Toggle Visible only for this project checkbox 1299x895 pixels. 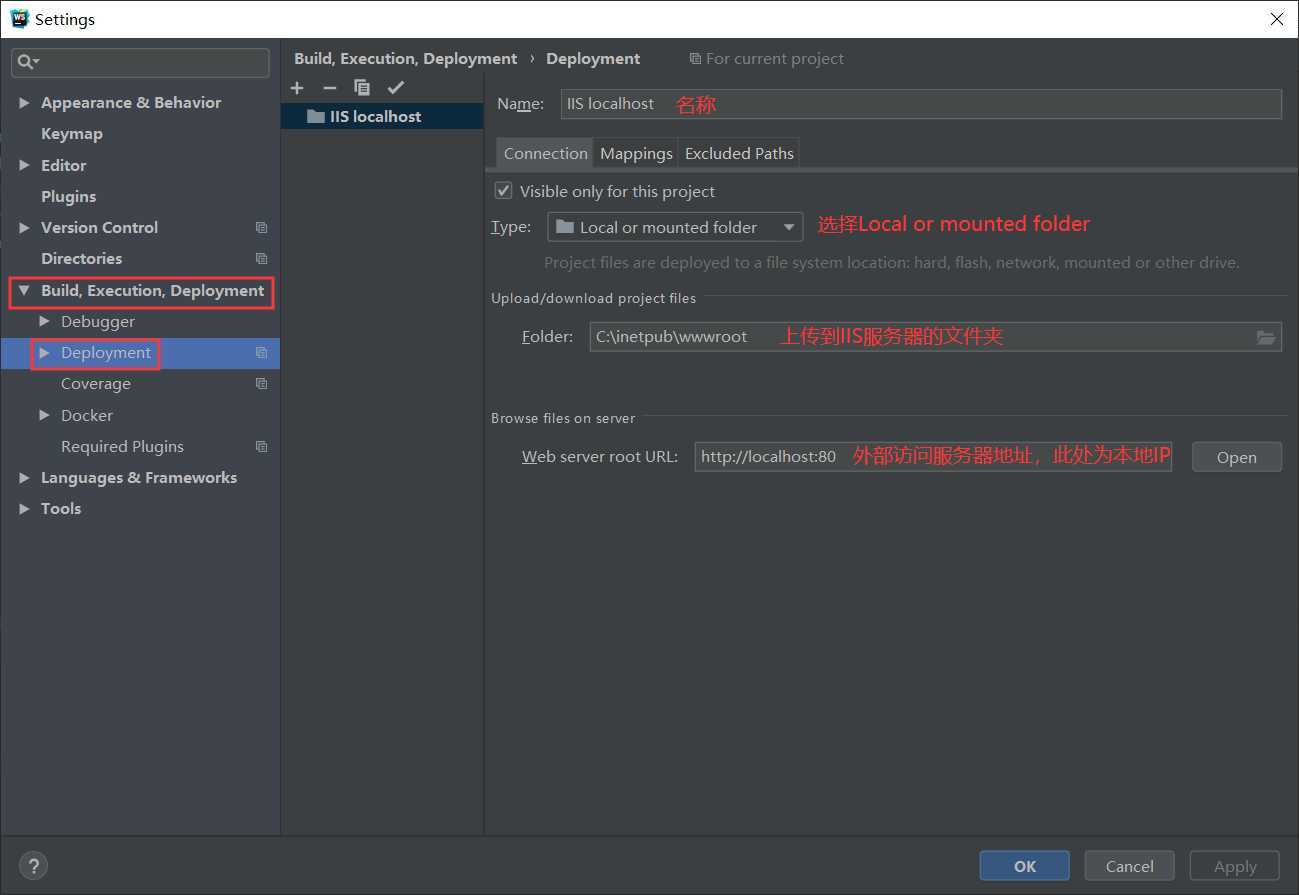coord(504,190)
